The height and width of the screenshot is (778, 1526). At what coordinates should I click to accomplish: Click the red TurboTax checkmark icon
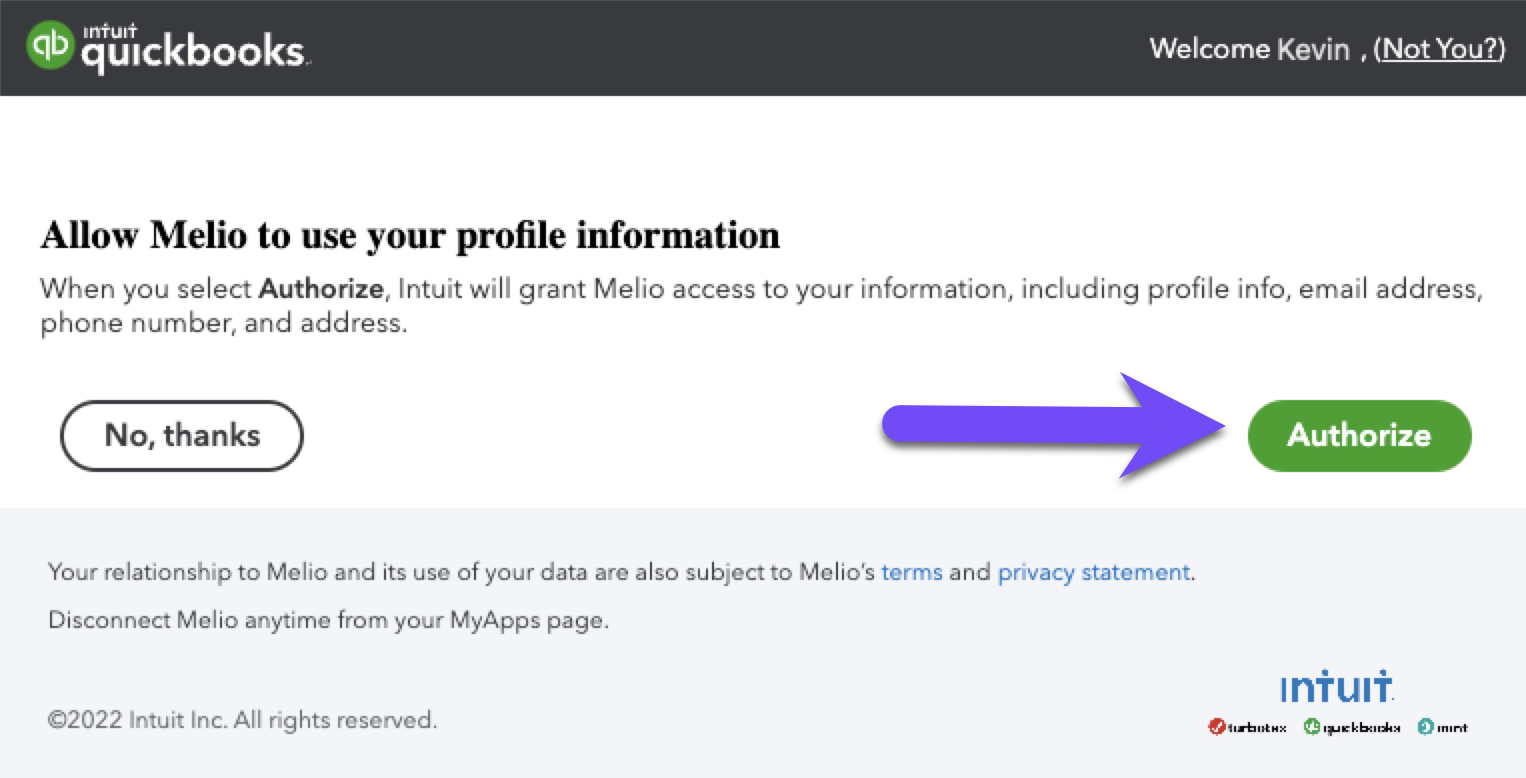click(x=1217, y=727)
